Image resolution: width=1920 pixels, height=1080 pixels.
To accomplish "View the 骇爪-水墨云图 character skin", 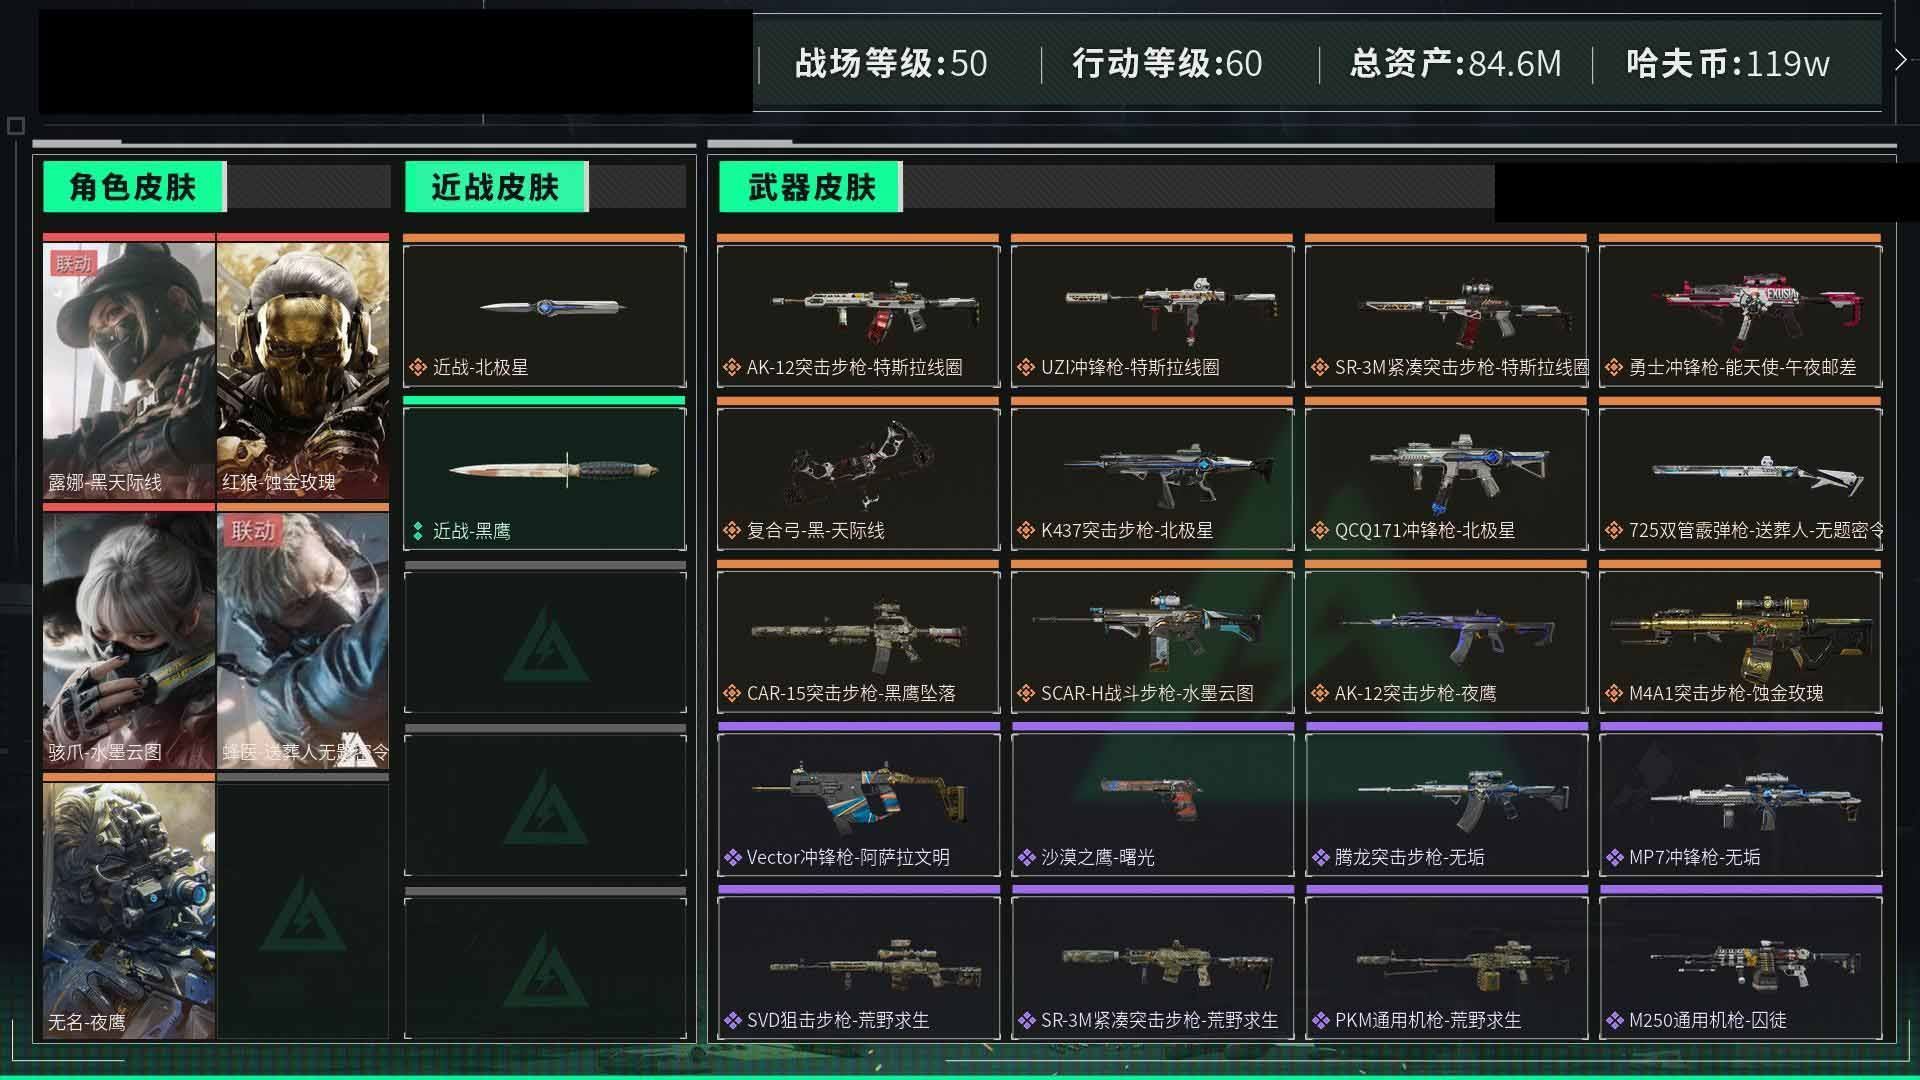I will point(129,640).
